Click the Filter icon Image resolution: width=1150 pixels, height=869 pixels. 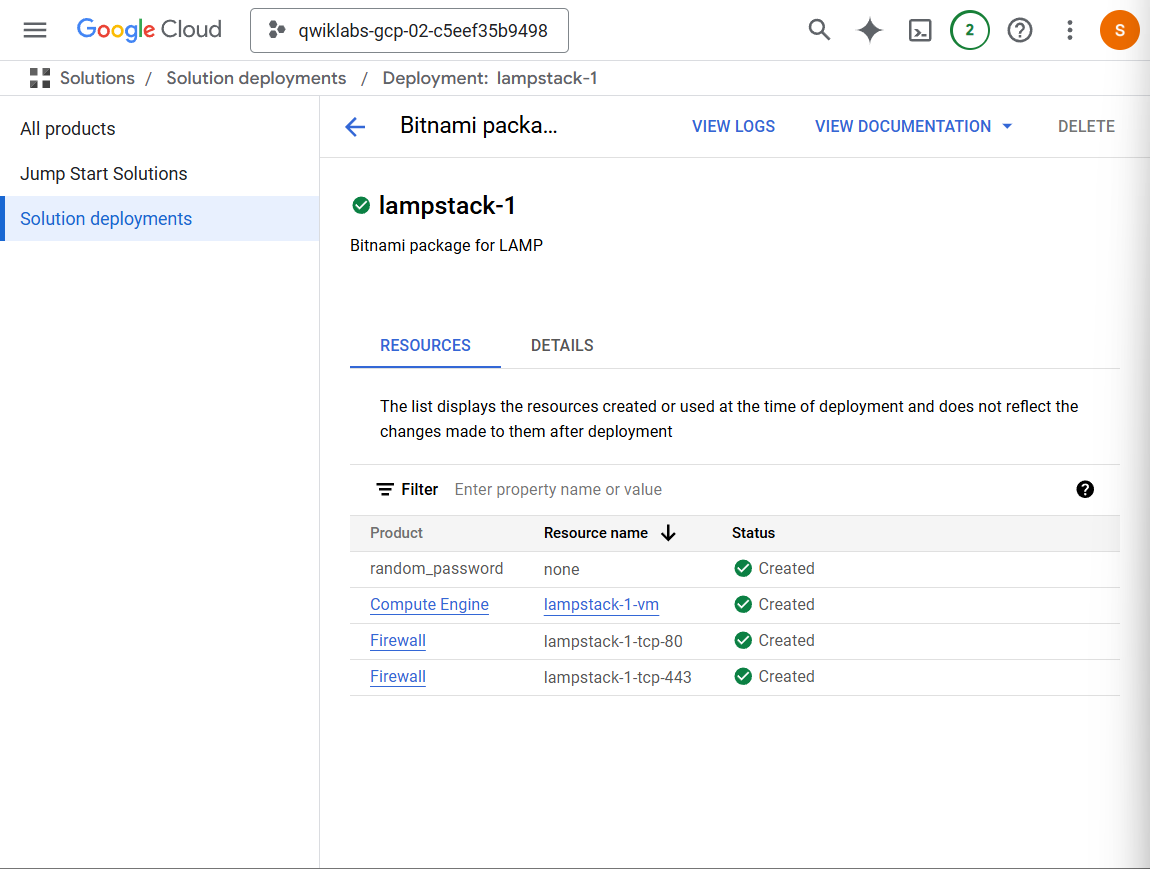coord(384,489)
